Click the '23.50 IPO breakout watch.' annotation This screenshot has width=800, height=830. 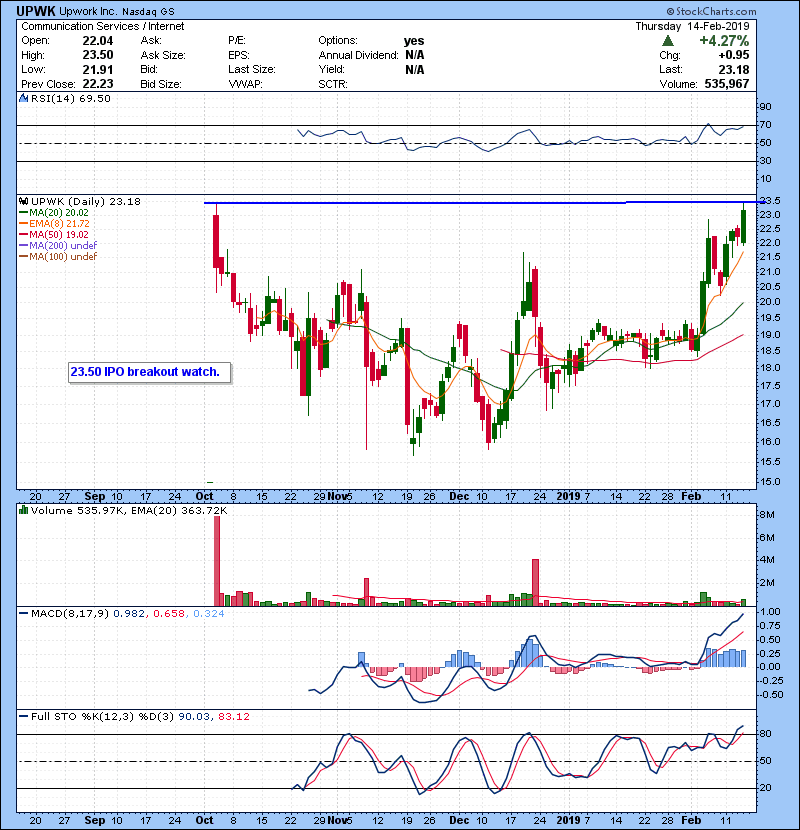149,372
